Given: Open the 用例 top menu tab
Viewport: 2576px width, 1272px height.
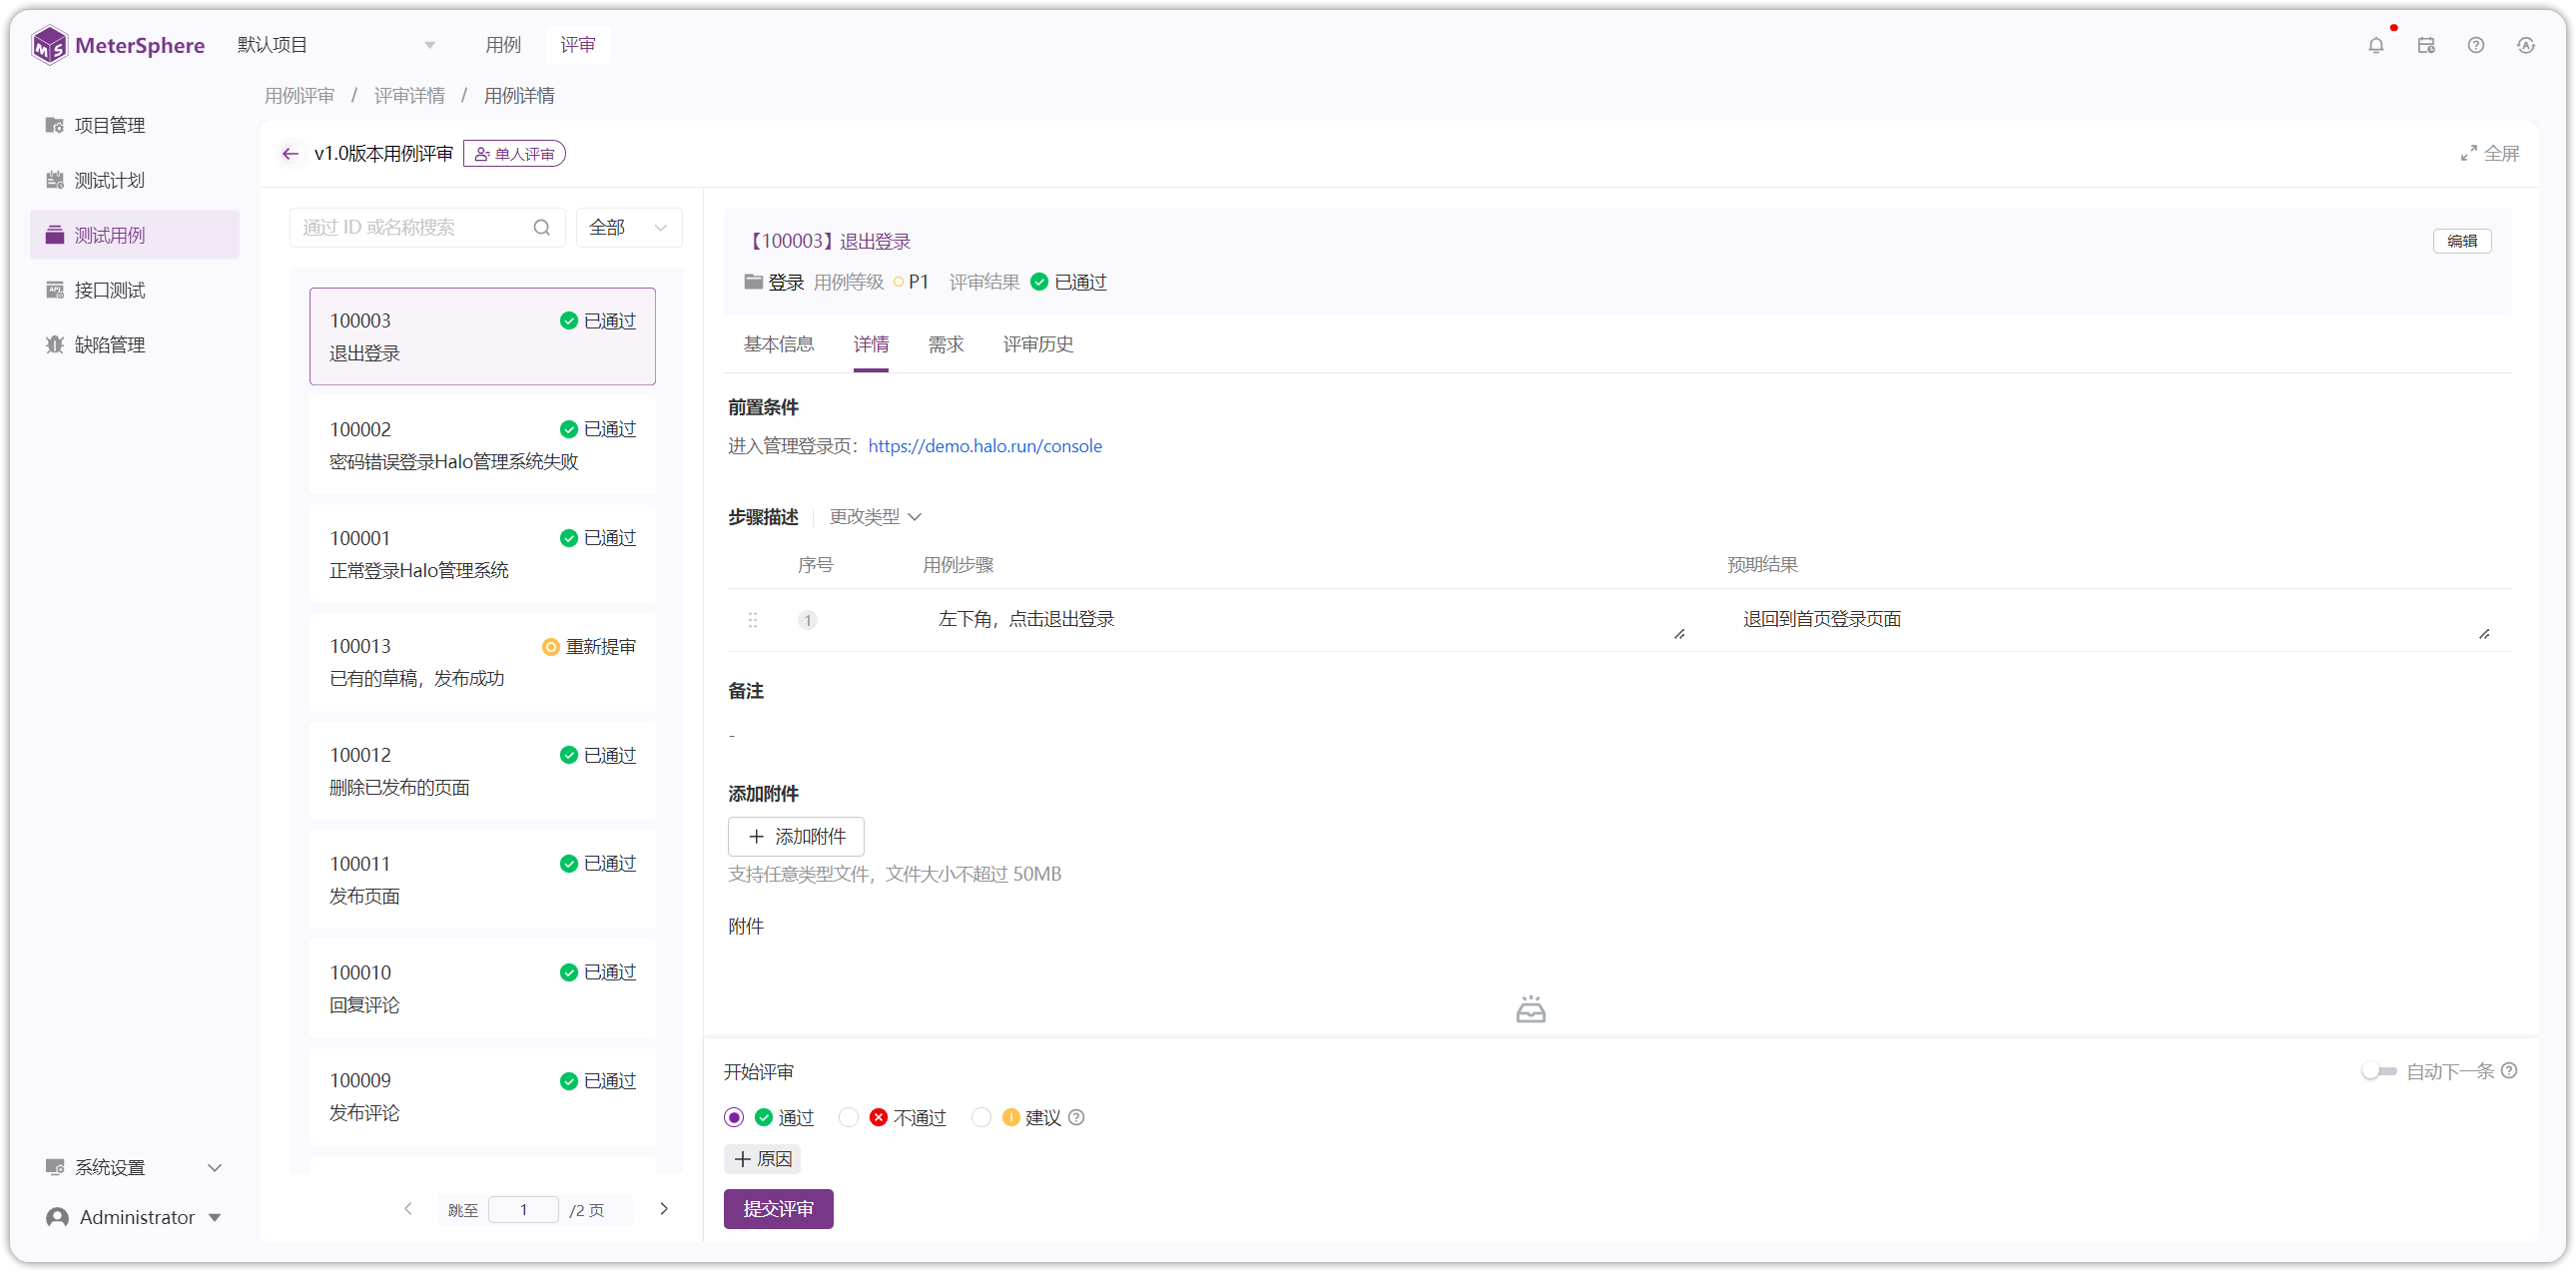Looking at the screenshot, I should pos(503,45).
